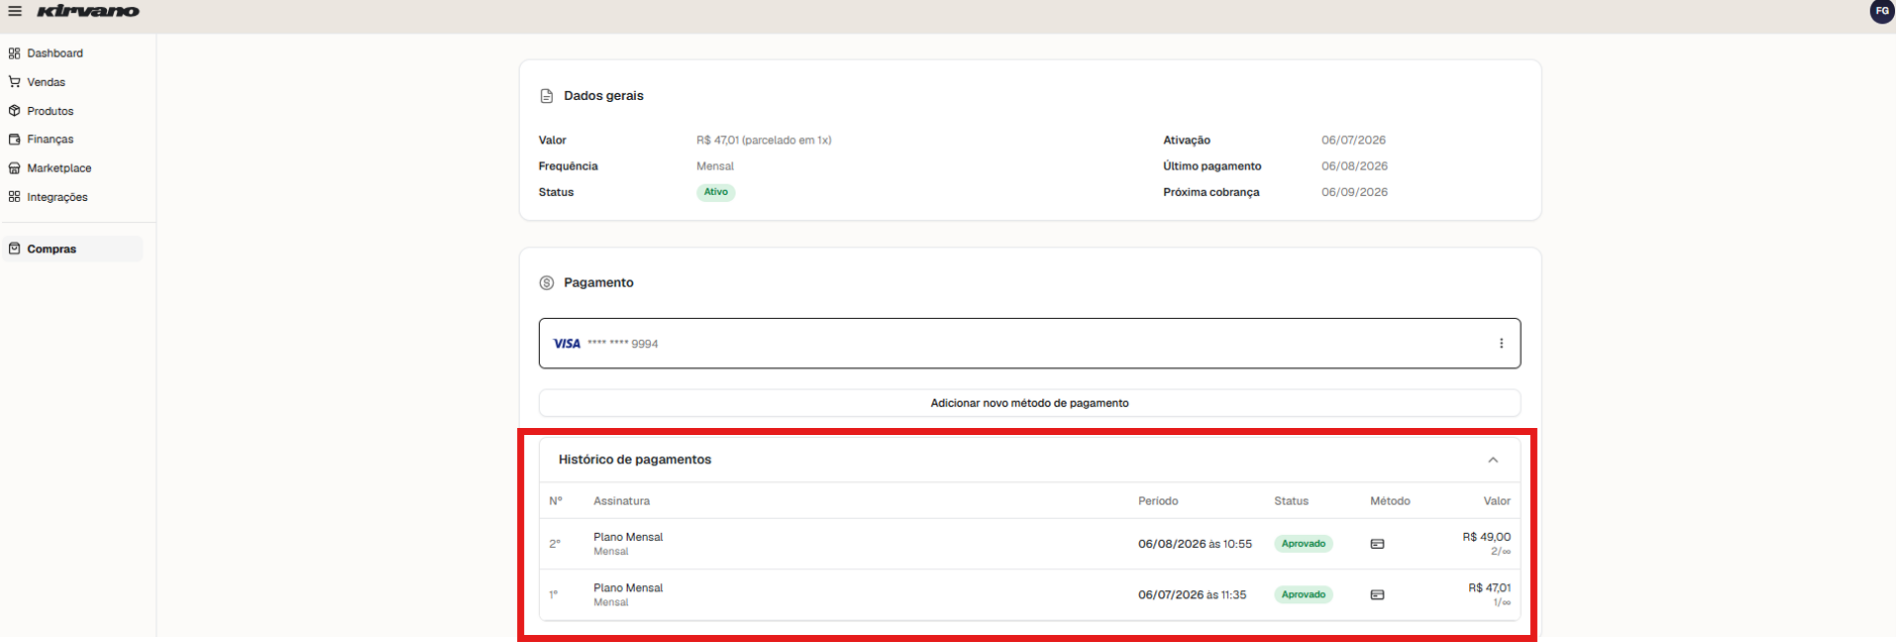Click the Dashboard grid icon

[x=14, y=53]
